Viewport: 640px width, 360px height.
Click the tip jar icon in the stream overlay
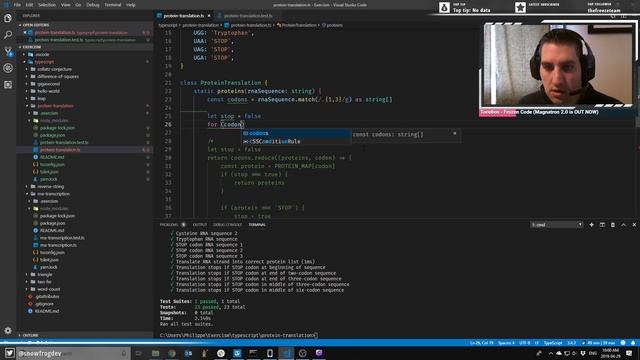[444, 7]
